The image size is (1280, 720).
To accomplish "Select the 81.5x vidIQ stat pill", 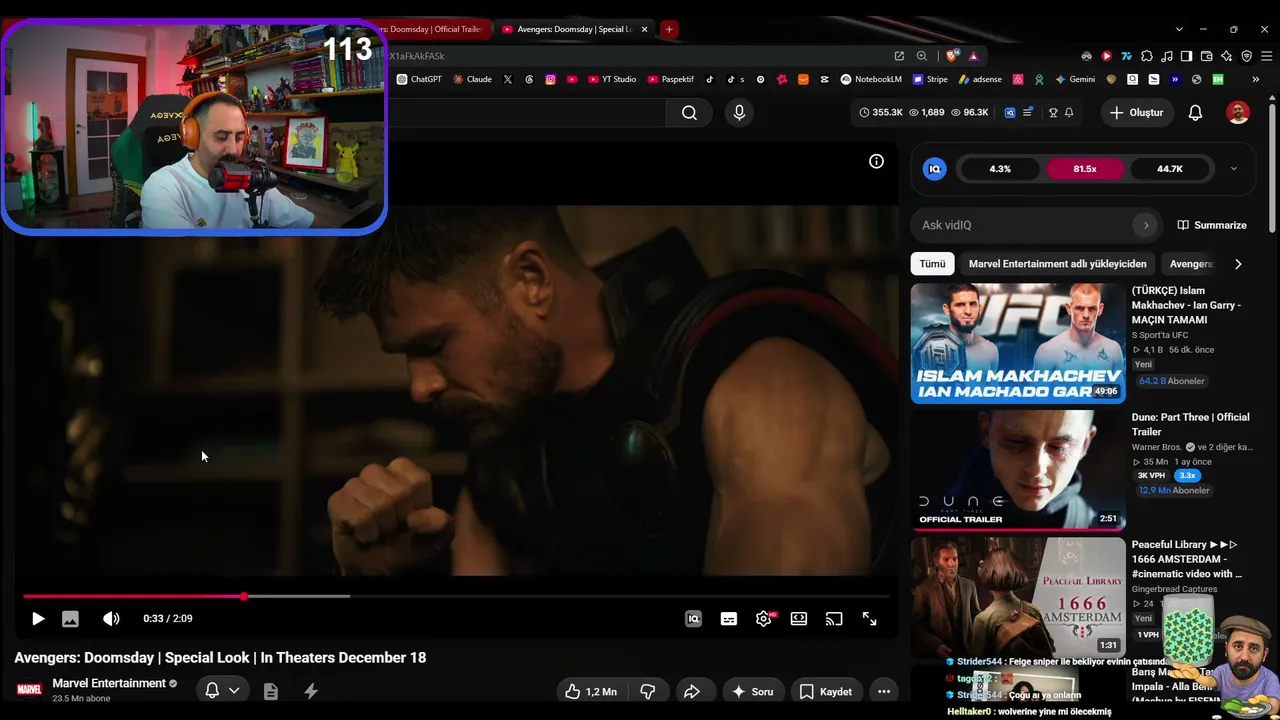I will [x=1085, y=169].
